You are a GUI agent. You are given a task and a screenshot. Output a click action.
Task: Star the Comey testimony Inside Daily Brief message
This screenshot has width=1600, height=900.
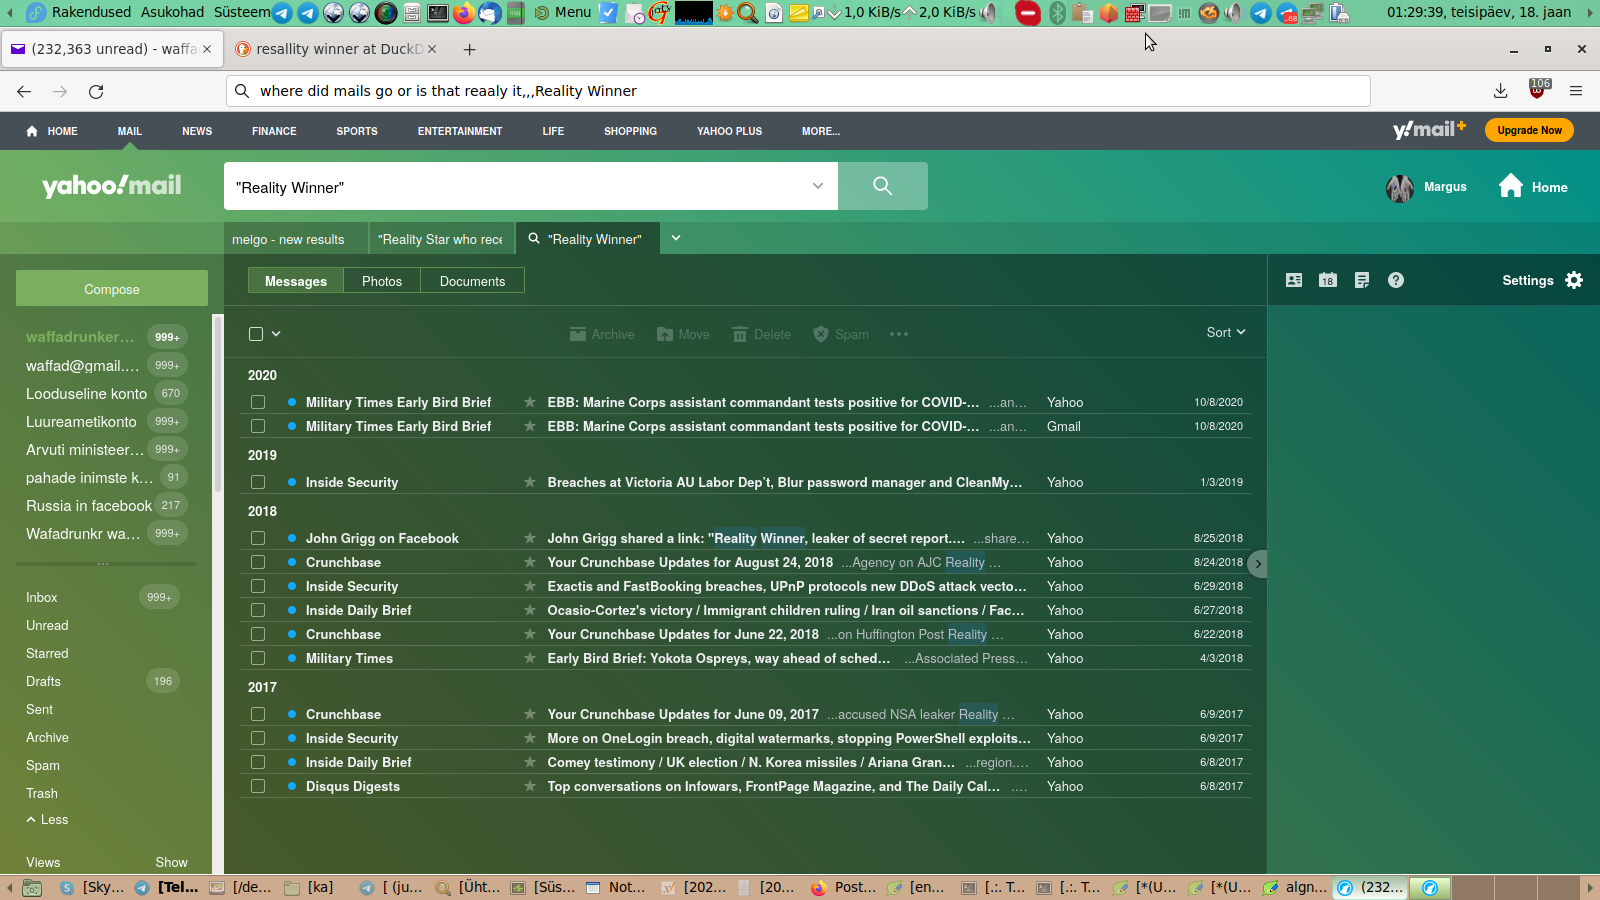coord(530,762)
